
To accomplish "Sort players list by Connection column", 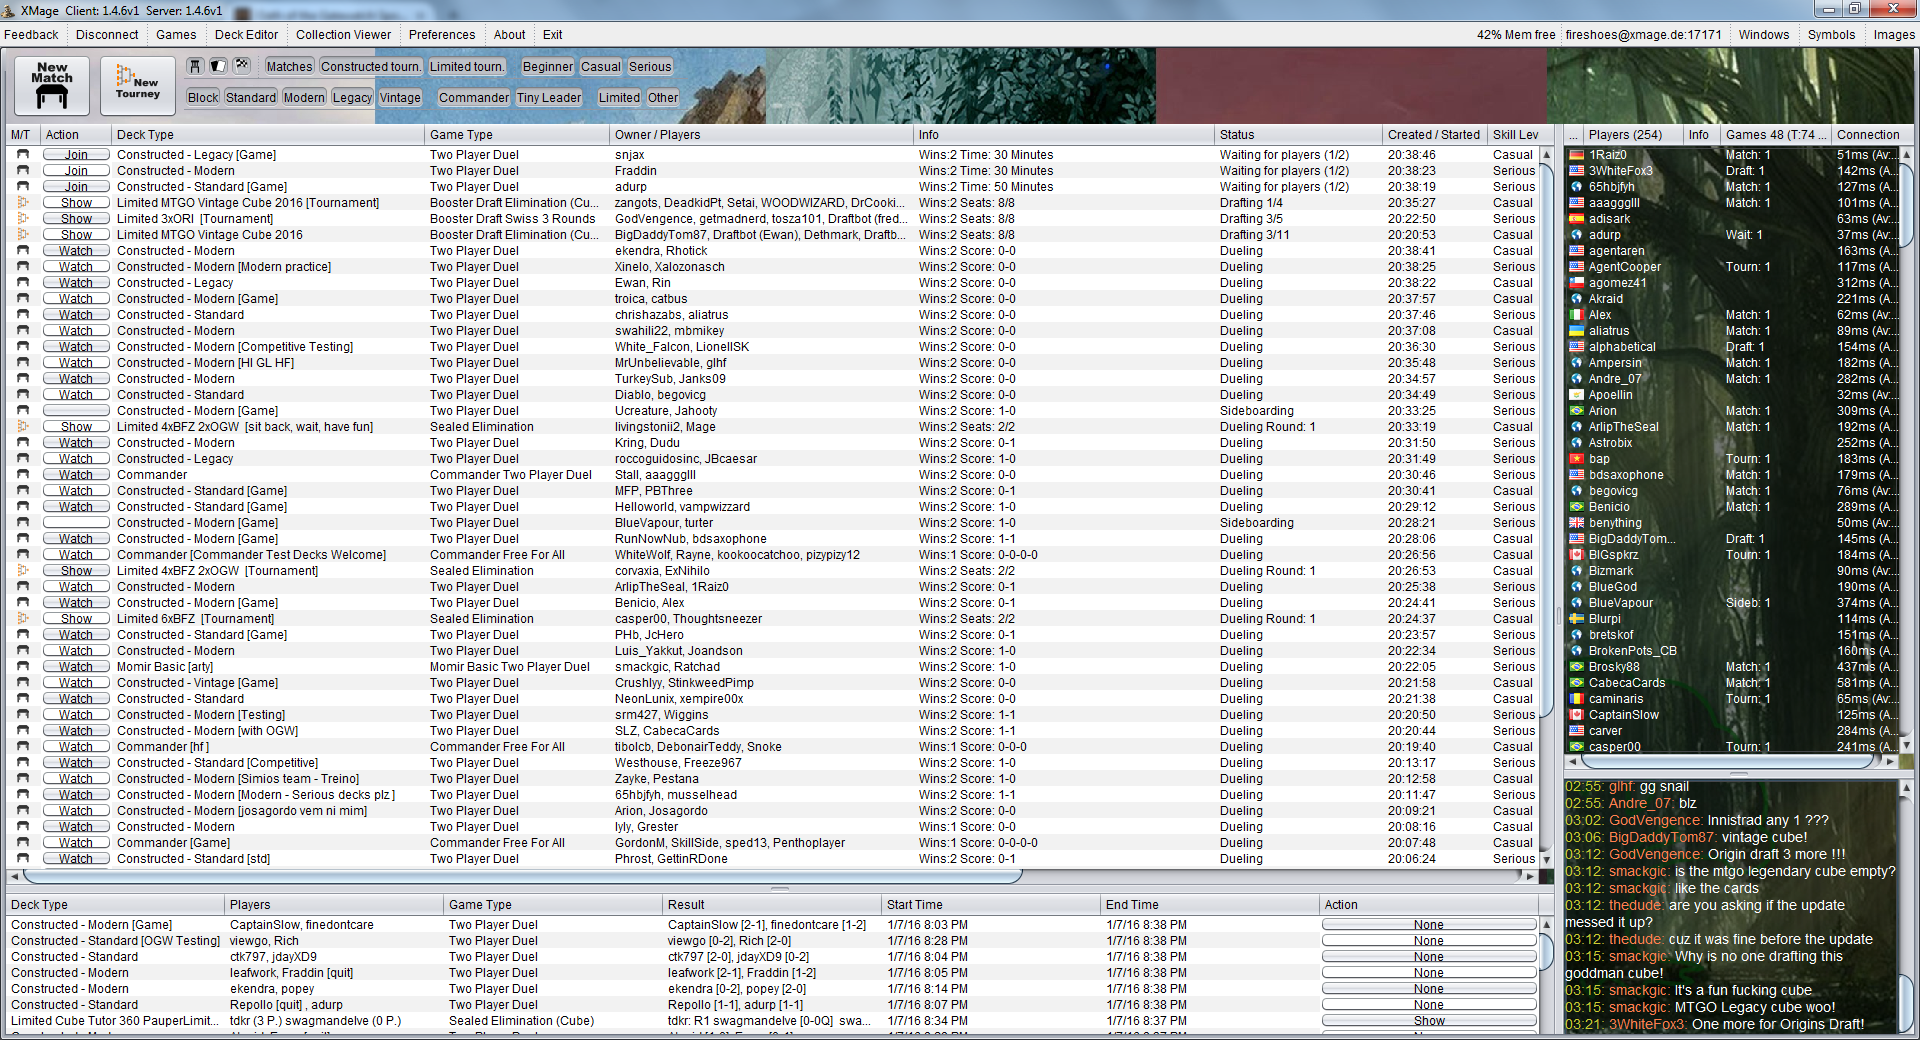I will point(1867,135).
